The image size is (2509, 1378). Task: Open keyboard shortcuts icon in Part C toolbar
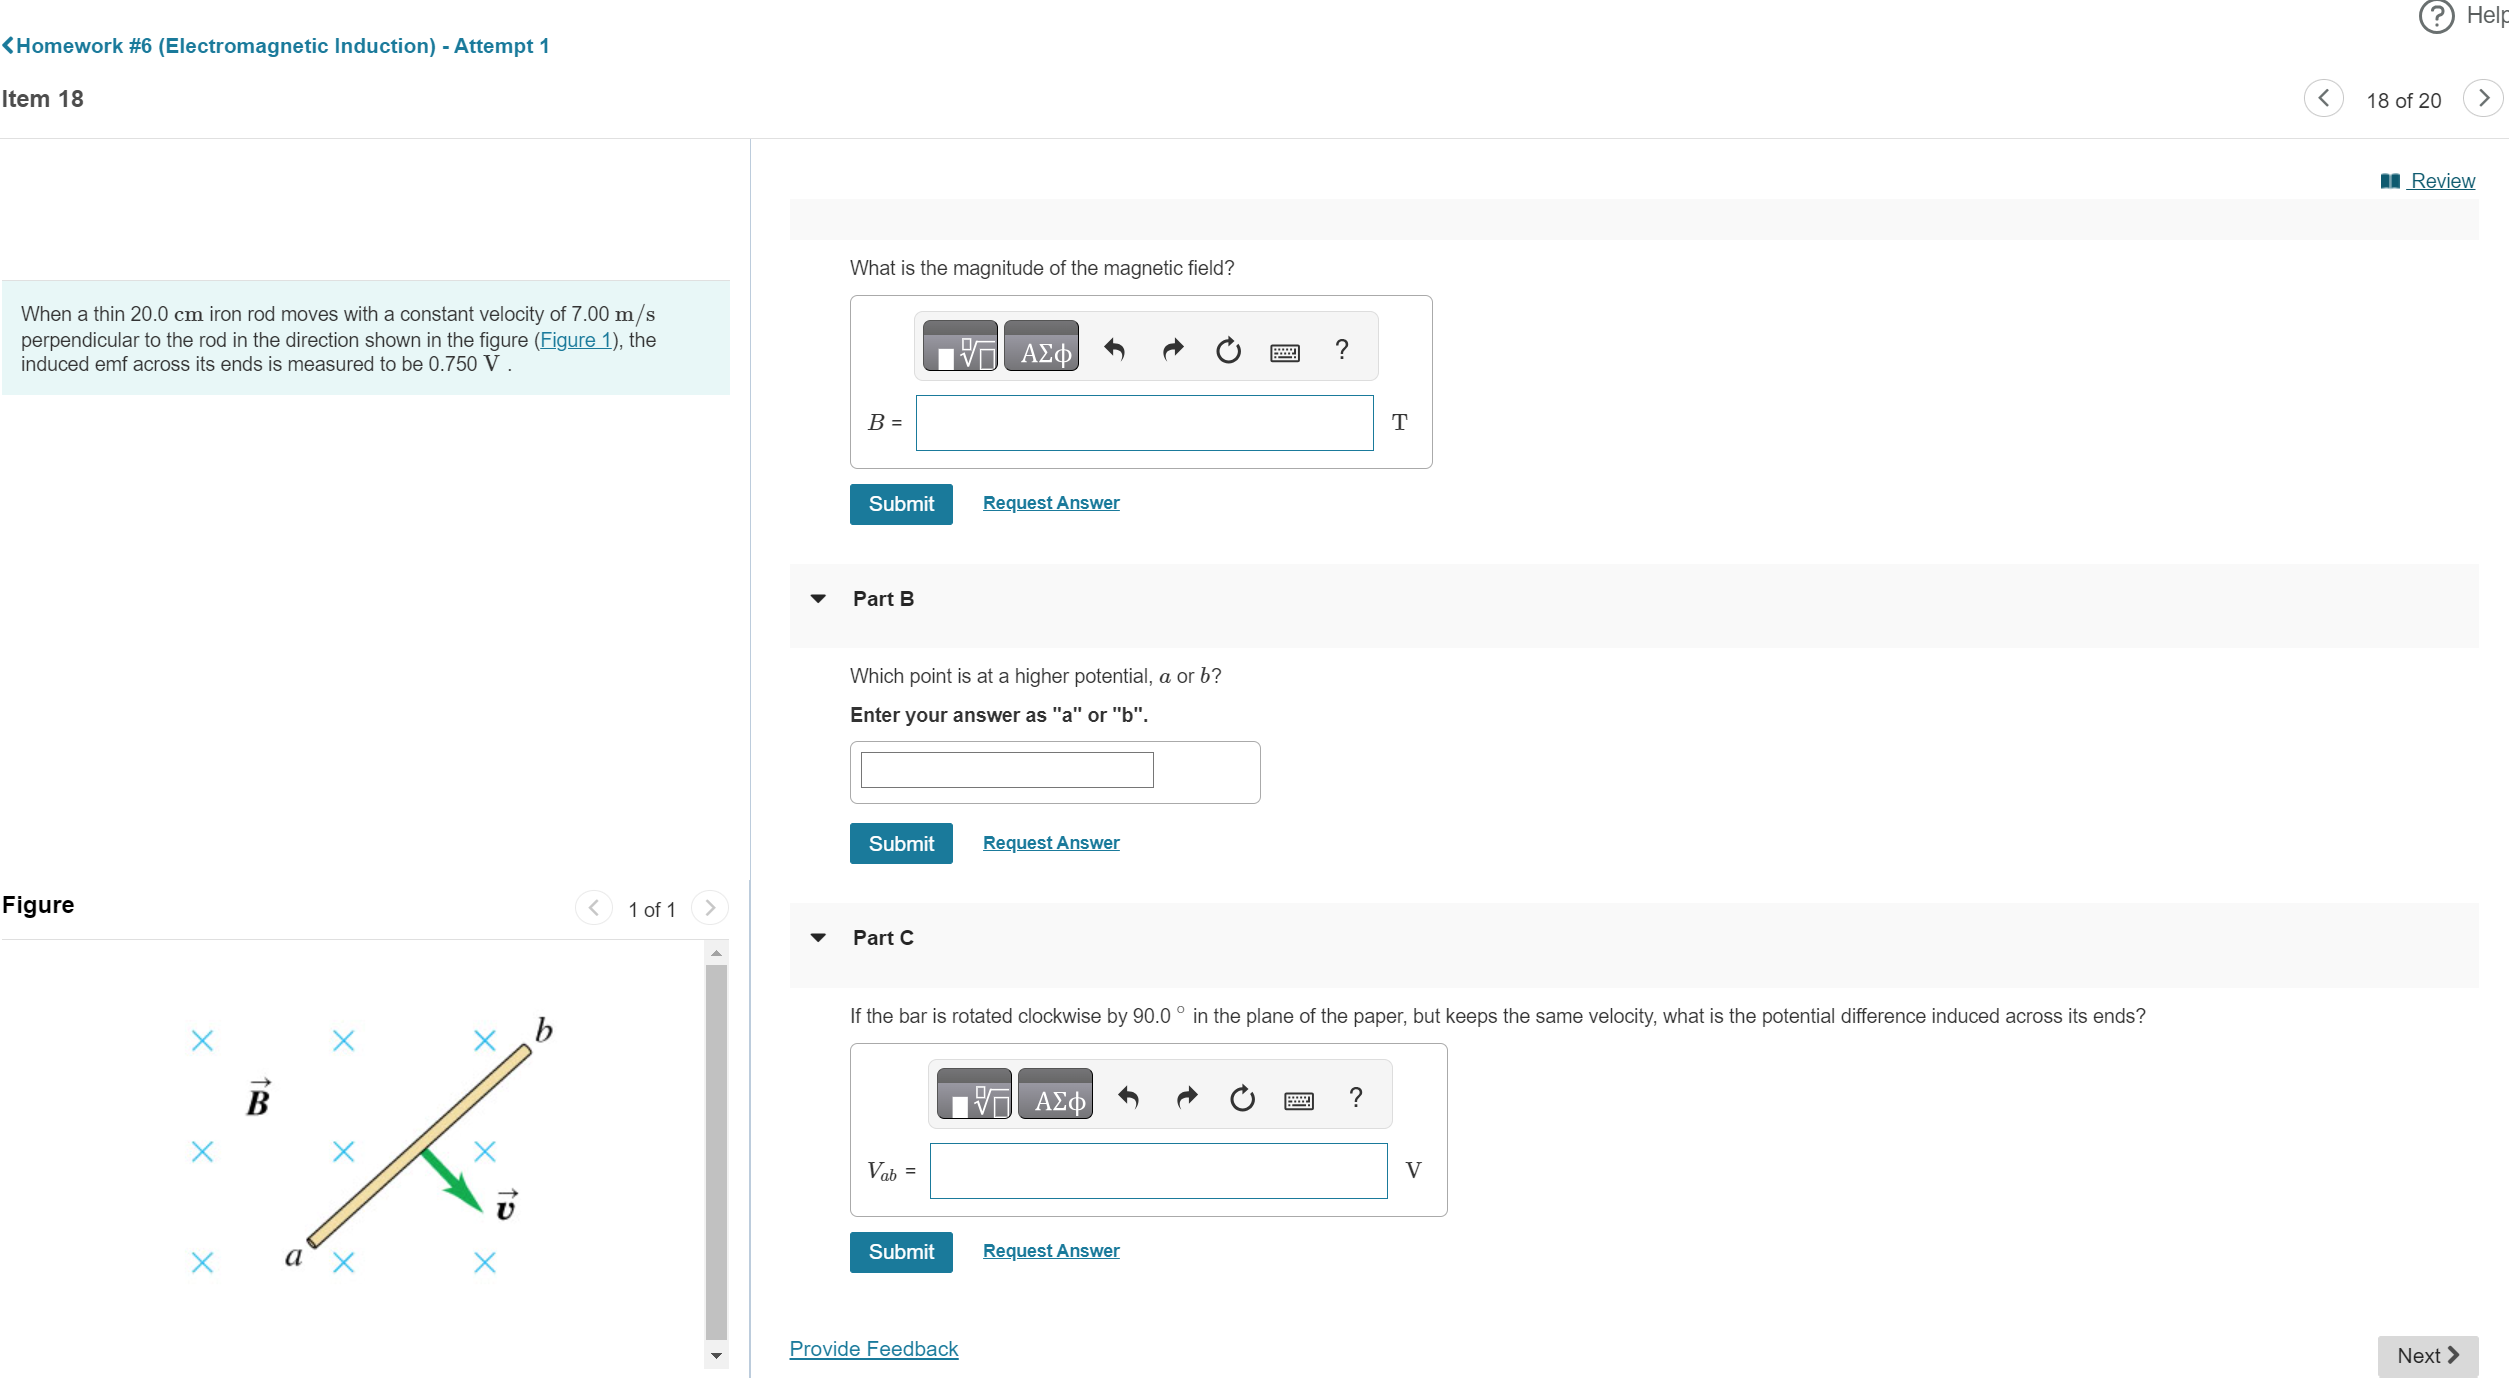(1298, 1100)
